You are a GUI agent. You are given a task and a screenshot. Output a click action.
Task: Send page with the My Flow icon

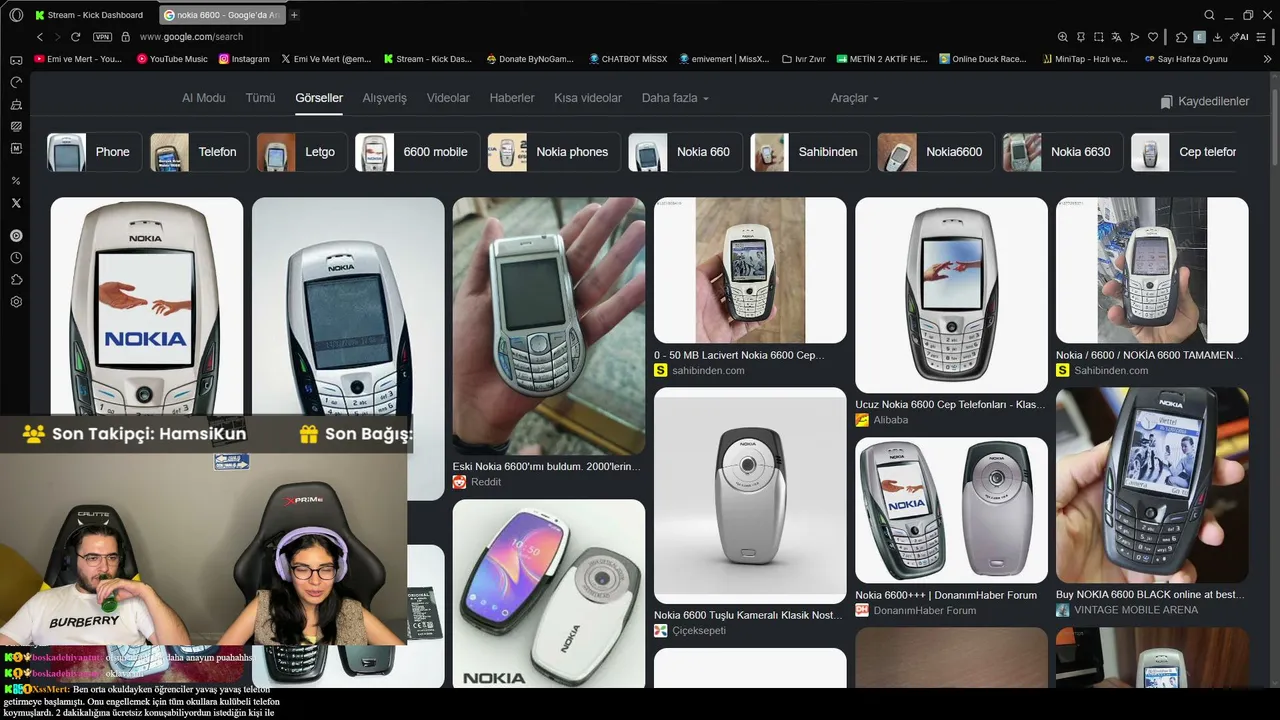[1135, 37]
